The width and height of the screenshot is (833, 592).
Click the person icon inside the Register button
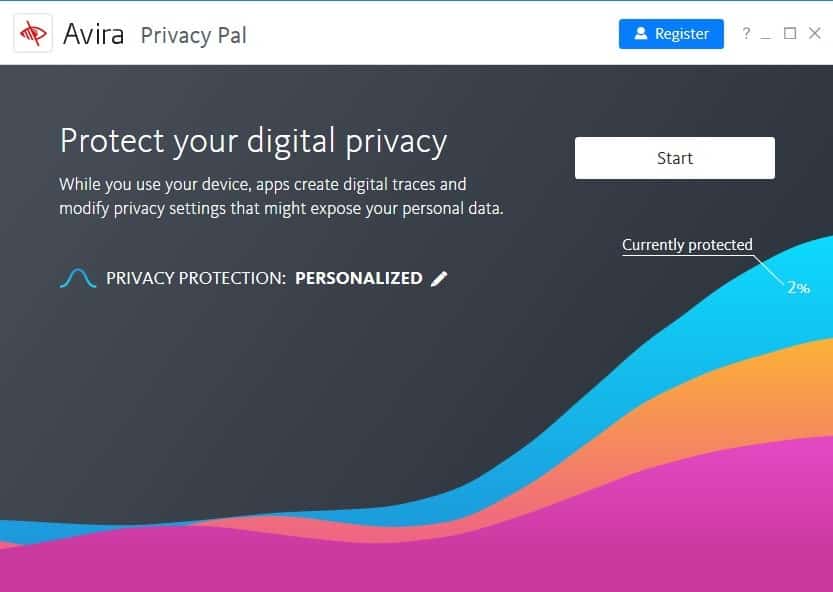pos(641,33)
